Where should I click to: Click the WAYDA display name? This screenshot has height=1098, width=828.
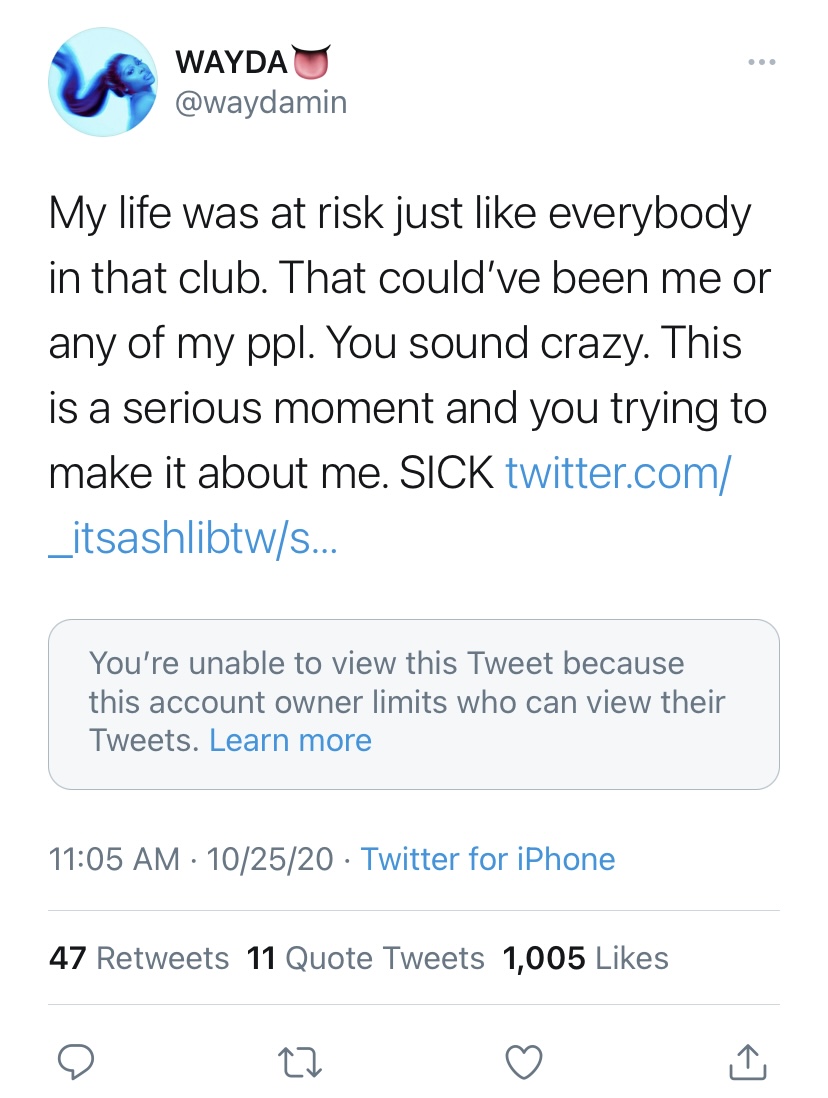point(230,62)
